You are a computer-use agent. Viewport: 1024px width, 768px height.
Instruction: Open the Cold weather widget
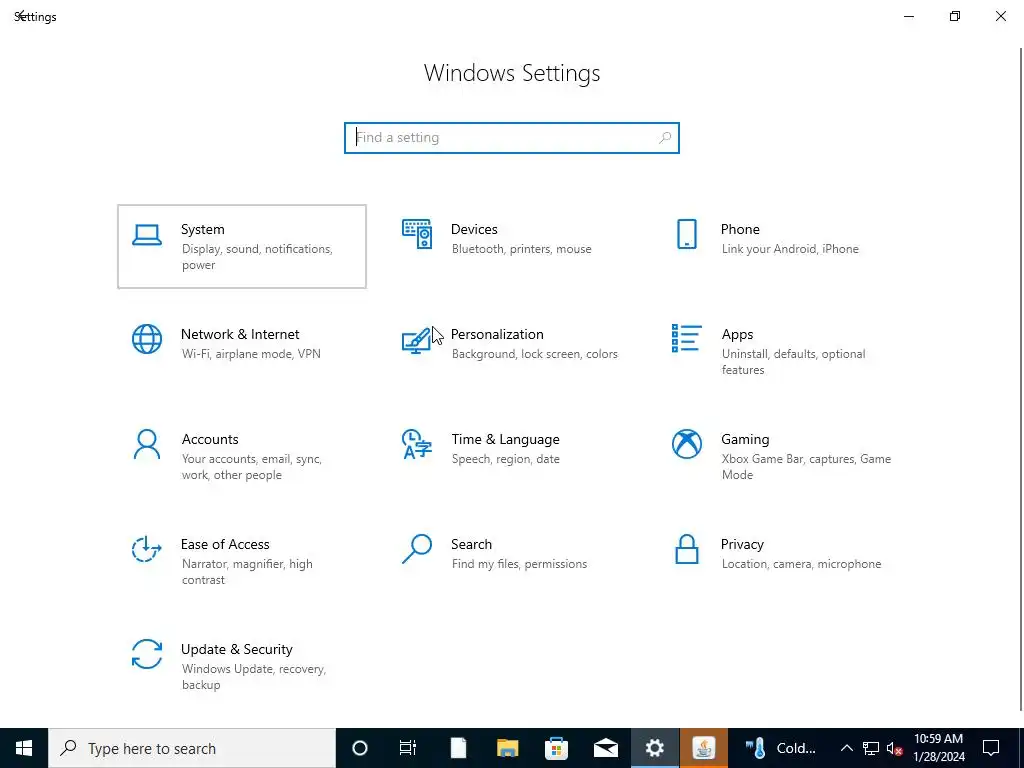coord(780,748)
